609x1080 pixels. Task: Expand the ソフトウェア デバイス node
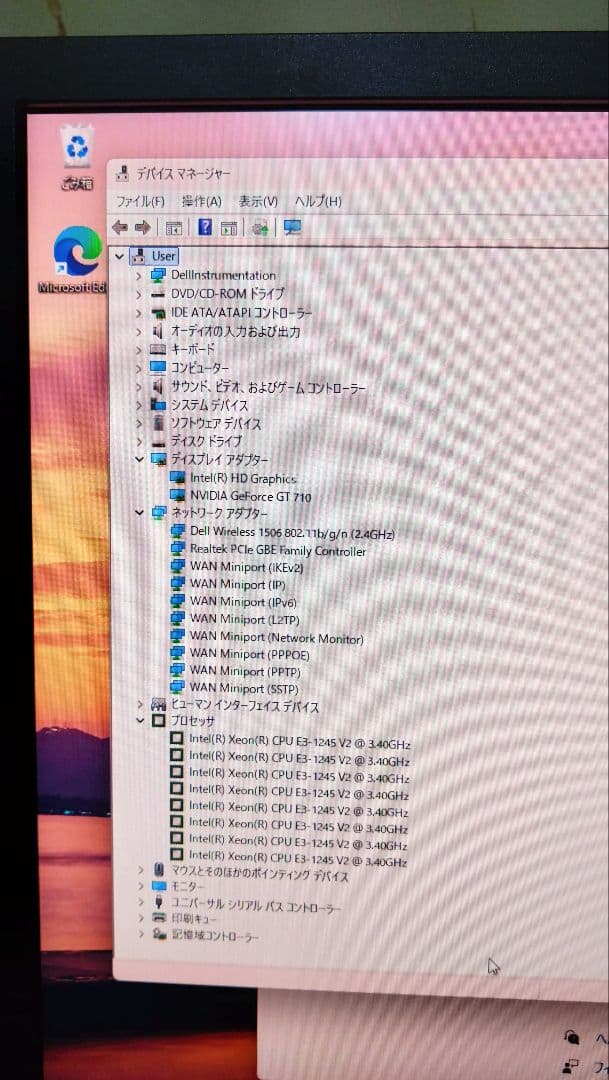coord(138,424)
